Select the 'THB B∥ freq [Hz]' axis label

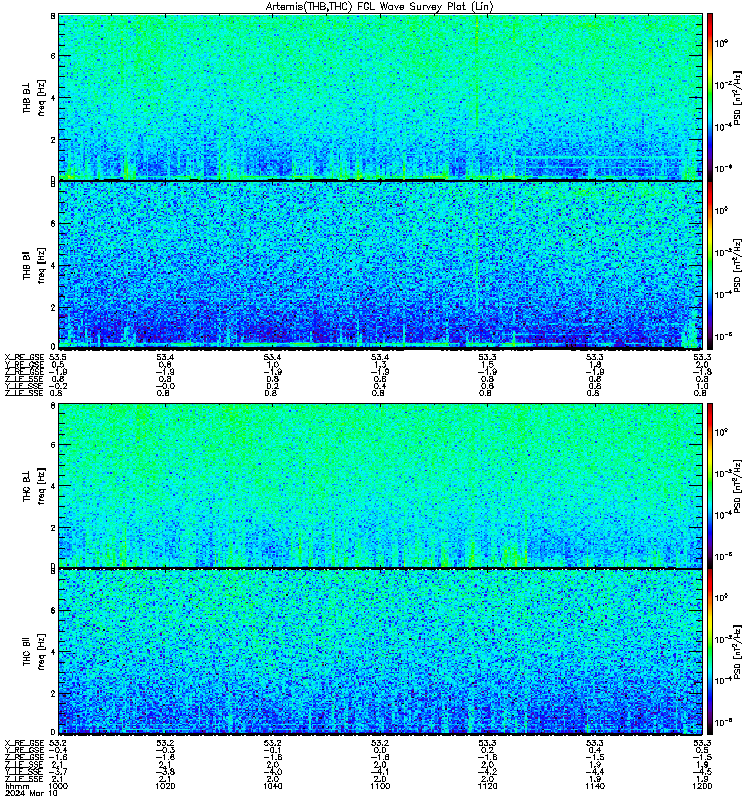point(34,265)
